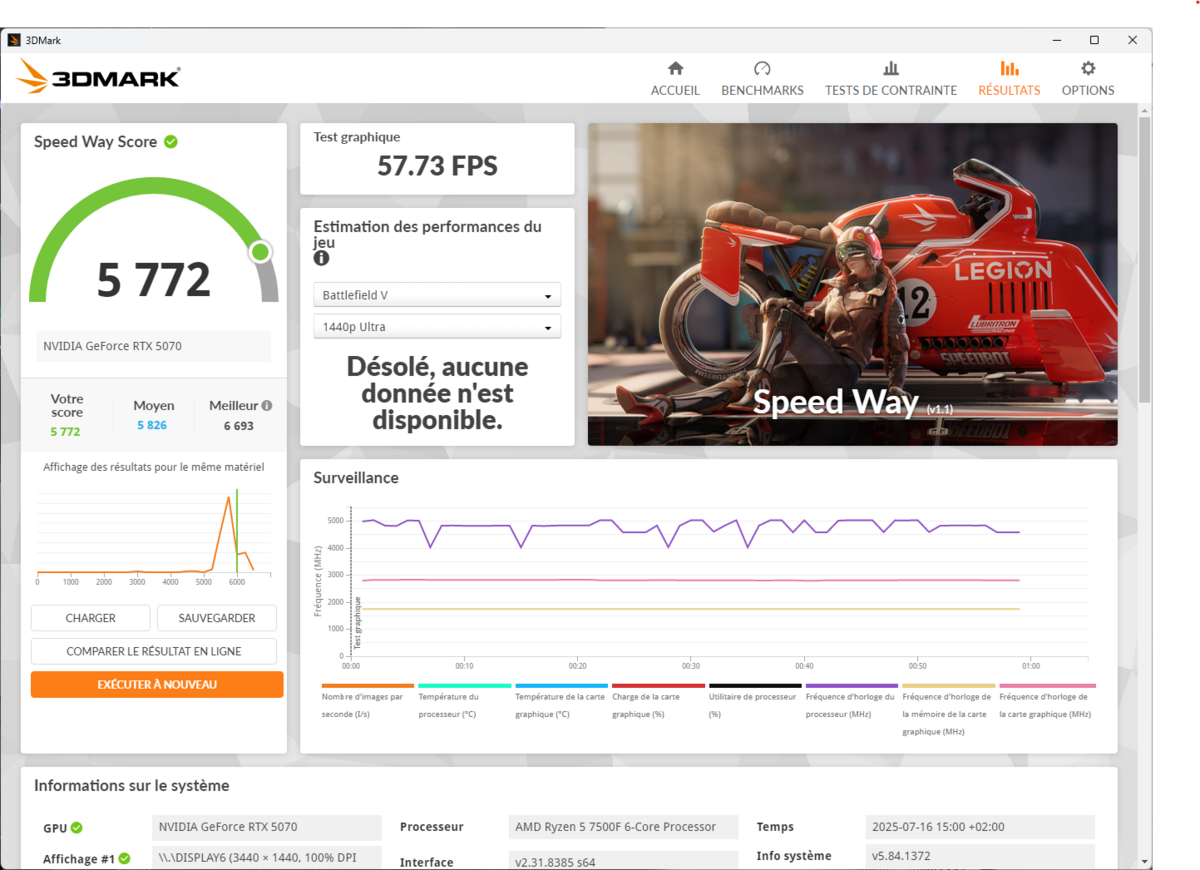Click the vertical scrollbar thumb
The width and height of the screenshot is (1200, 870).
tap(1145, 259)
